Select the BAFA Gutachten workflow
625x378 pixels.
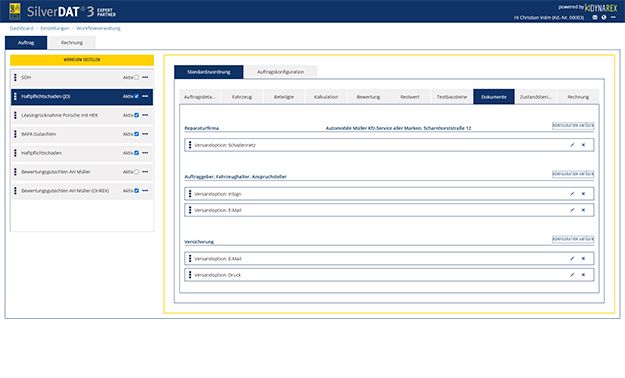click(82, 134)
